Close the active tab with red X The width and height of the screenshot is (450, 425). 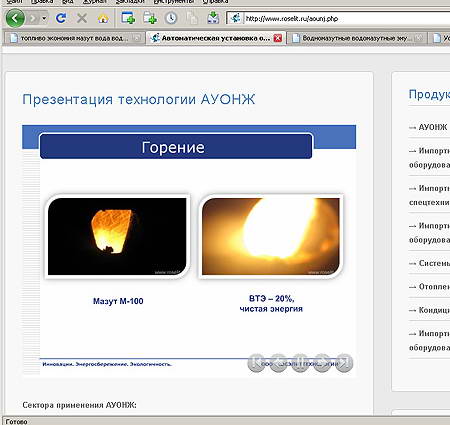[278, 38]
